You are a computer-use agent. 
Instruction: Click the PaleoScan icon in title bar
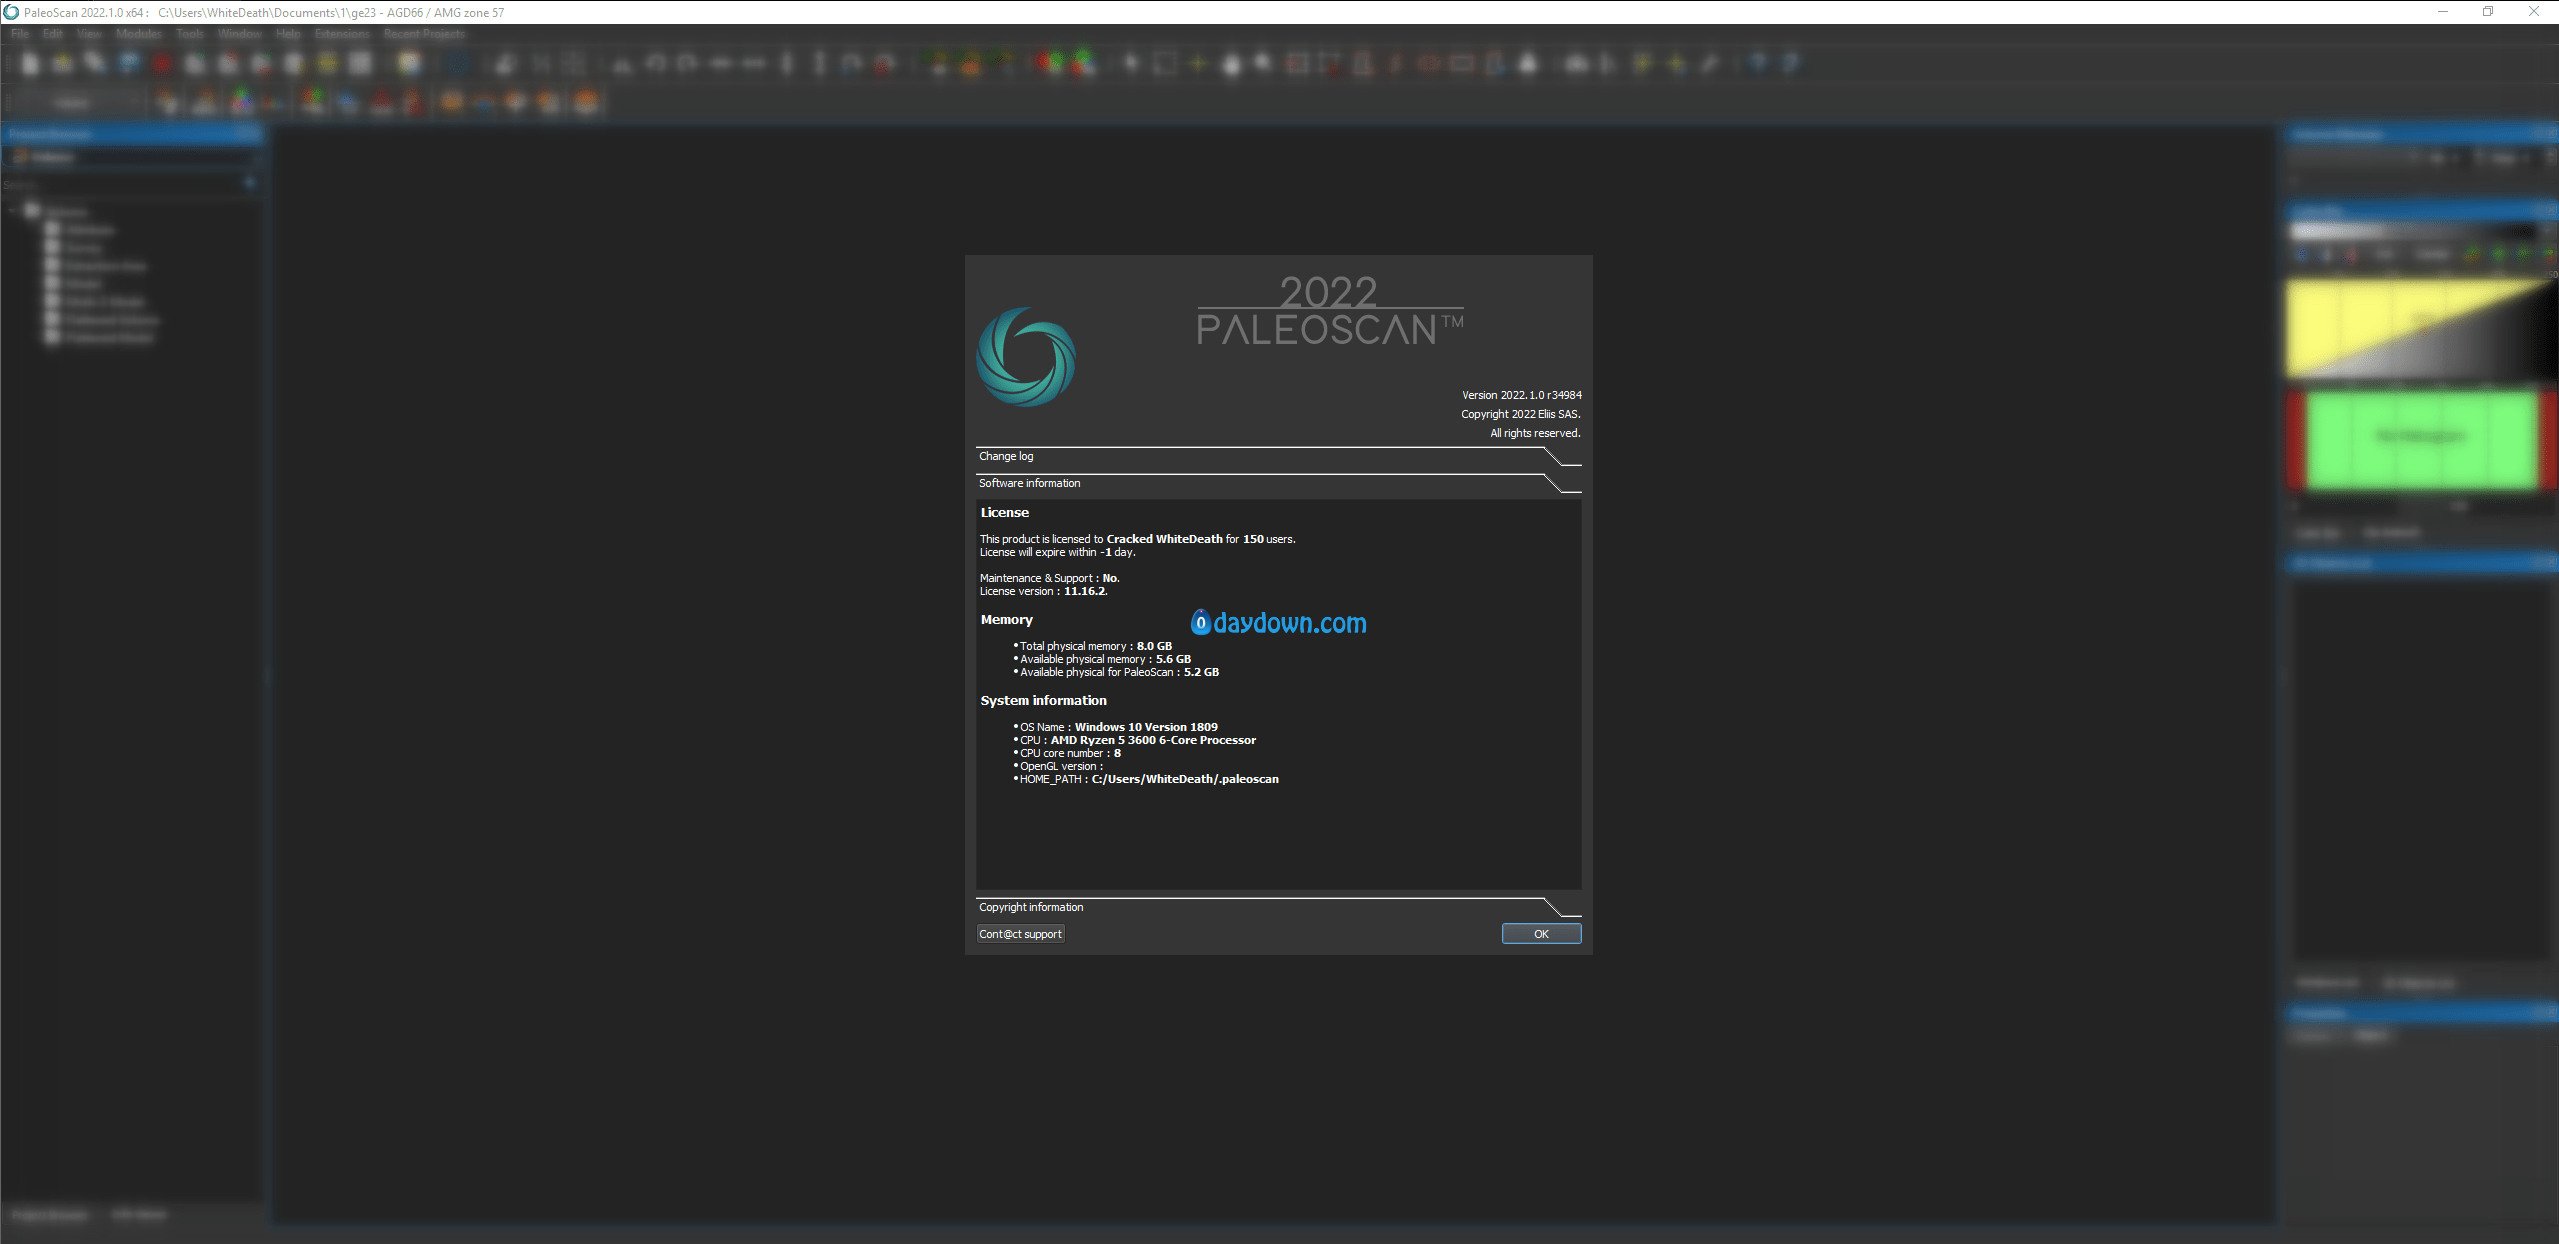tap(11, 12)
